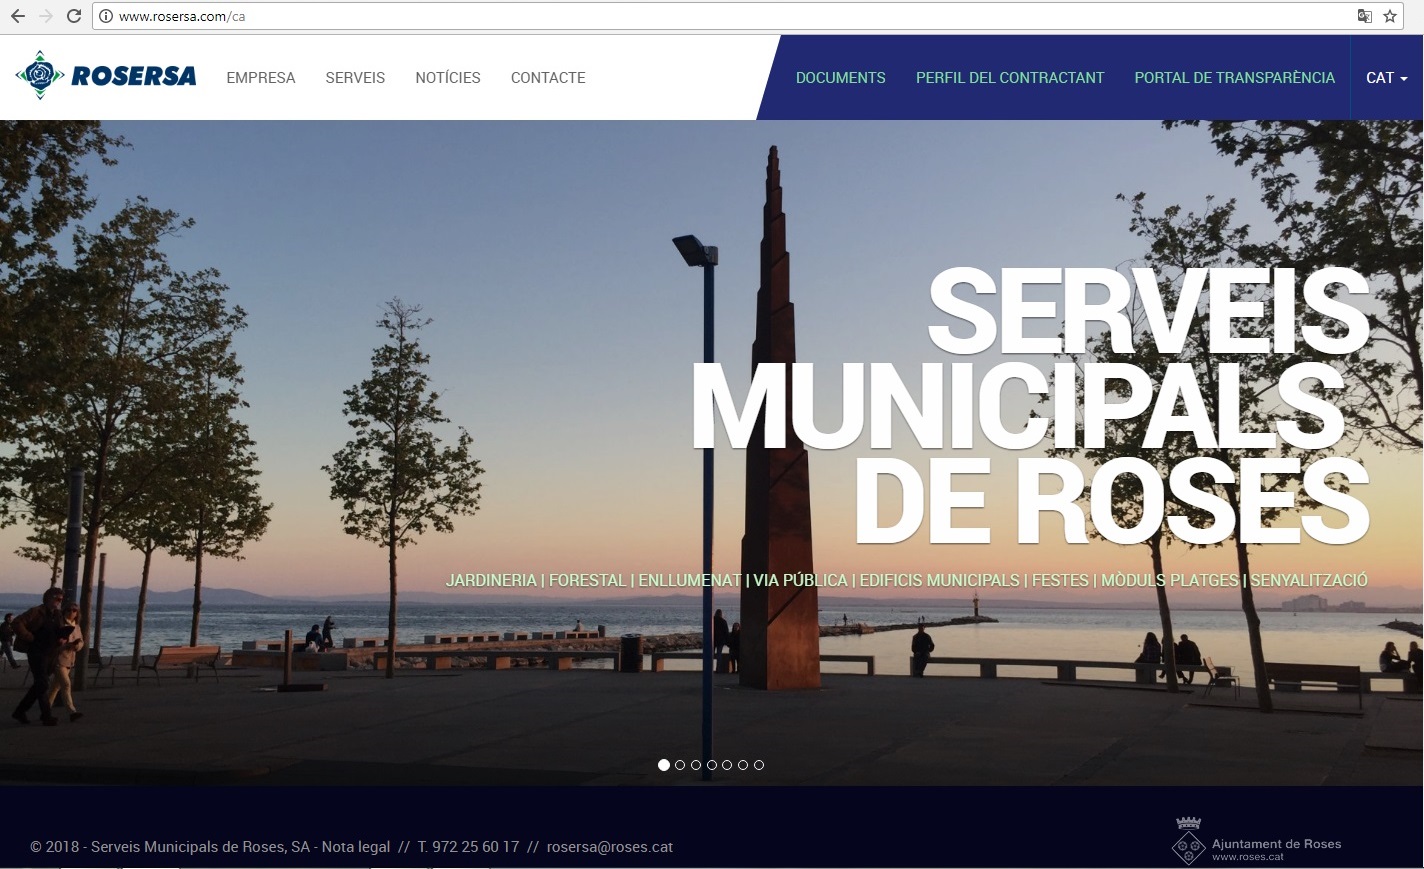The image size is (1424, 869).
Task: Select the first carousel slide dot
Action: pyautogui.click(x=664, y=765)
